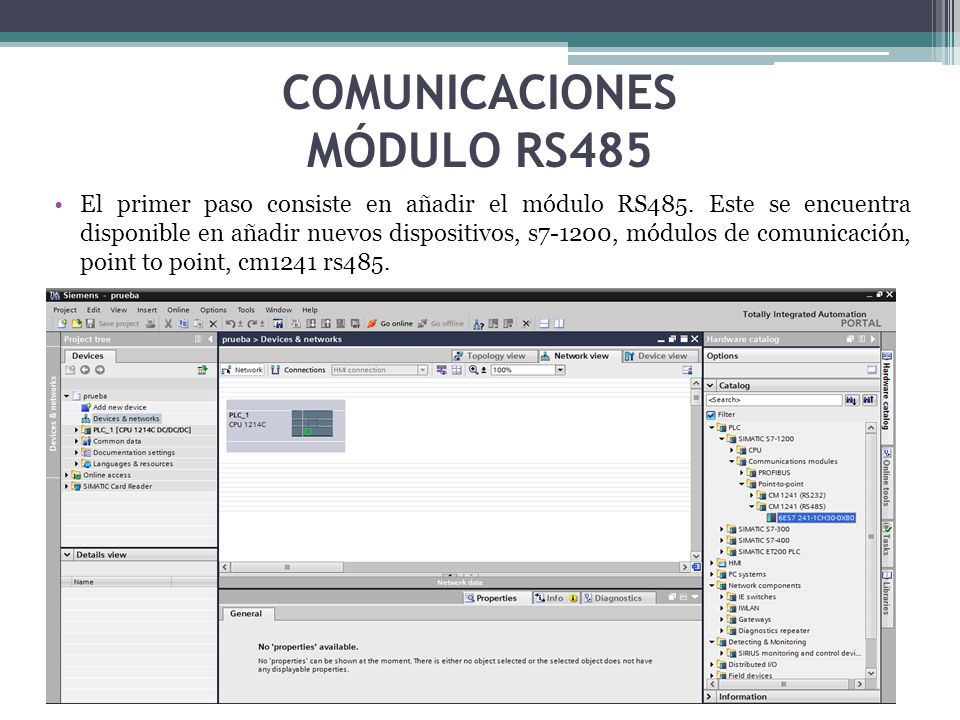Click the Copy toolbar icon
Image resolution: width=960 pixels, height=720 pixels.
point(183,323)
